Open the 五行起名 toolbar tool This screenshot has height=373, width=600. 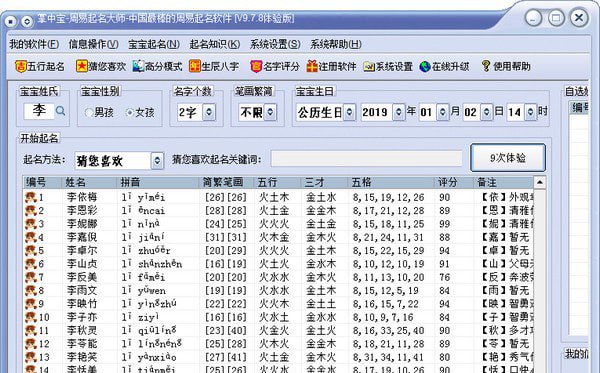pos(40,67)
